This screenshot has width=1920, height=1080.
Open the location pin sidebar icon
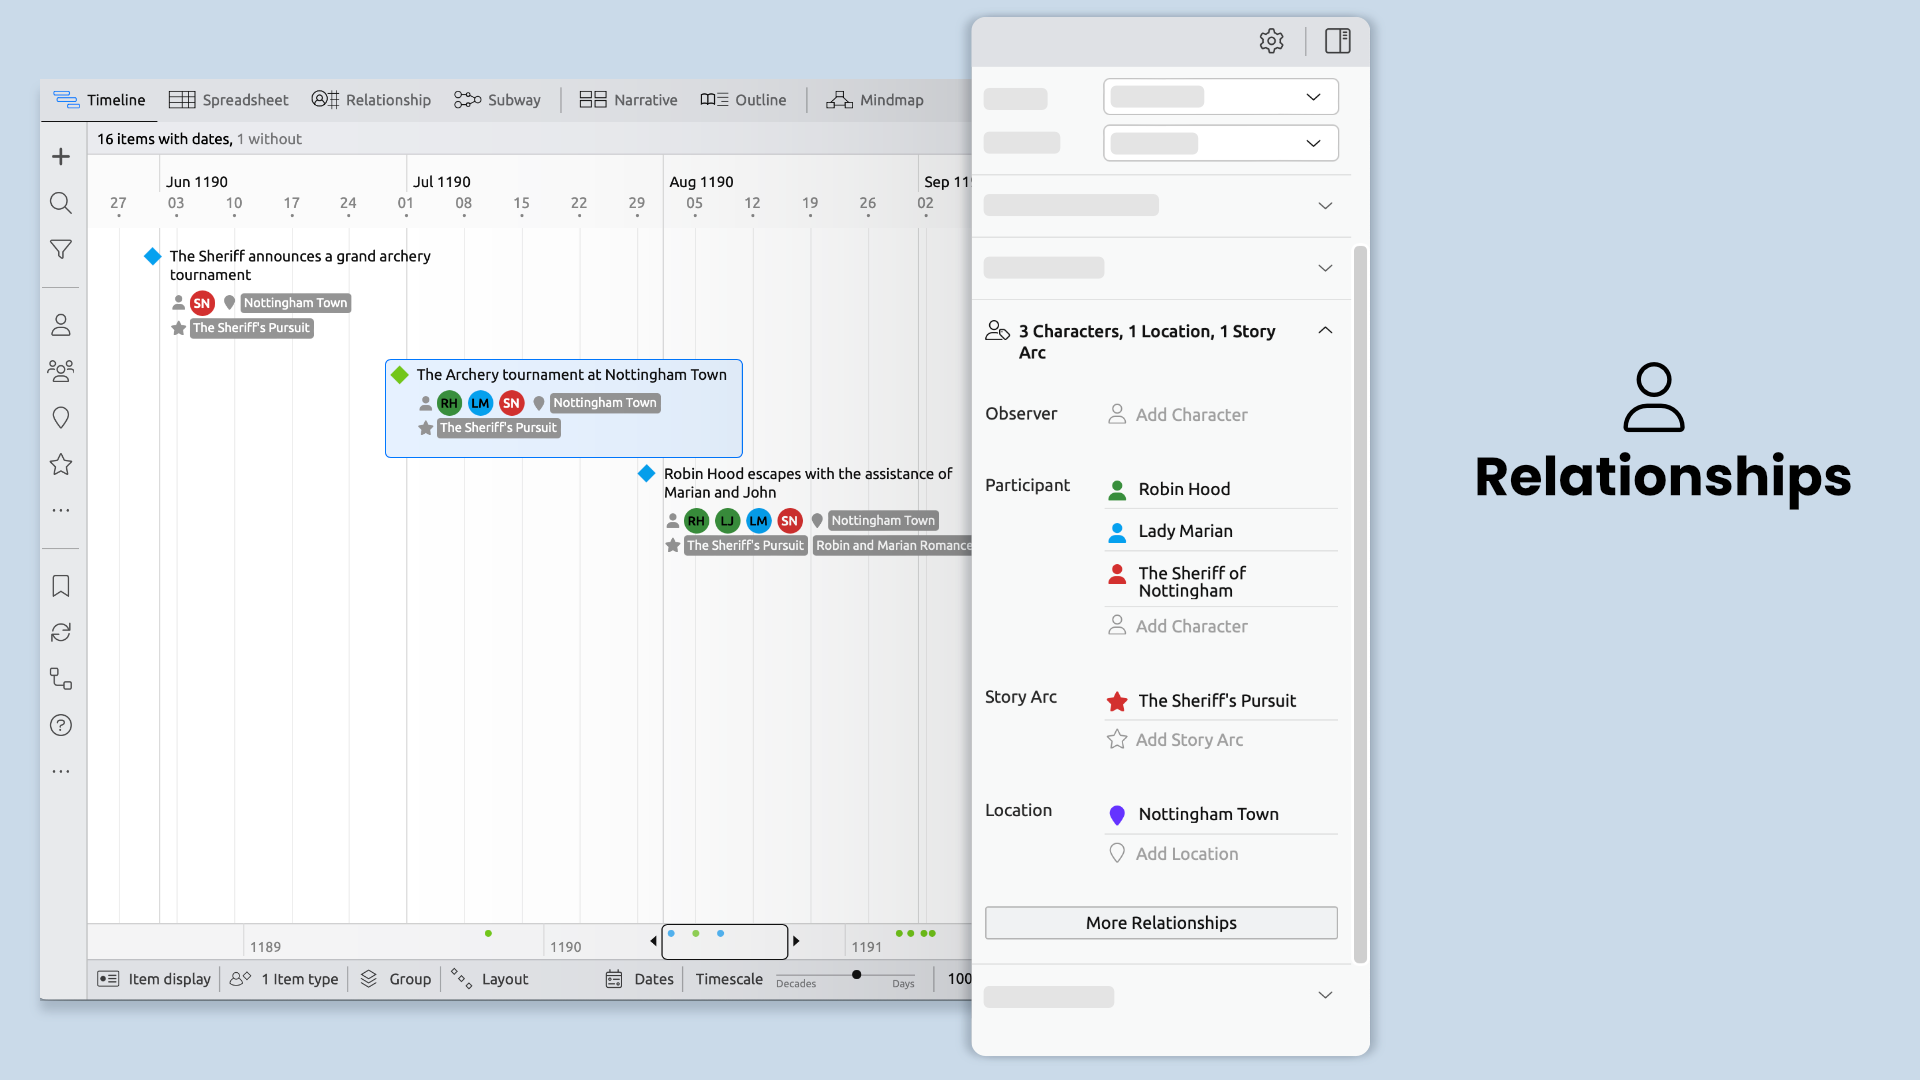point(61,418)
